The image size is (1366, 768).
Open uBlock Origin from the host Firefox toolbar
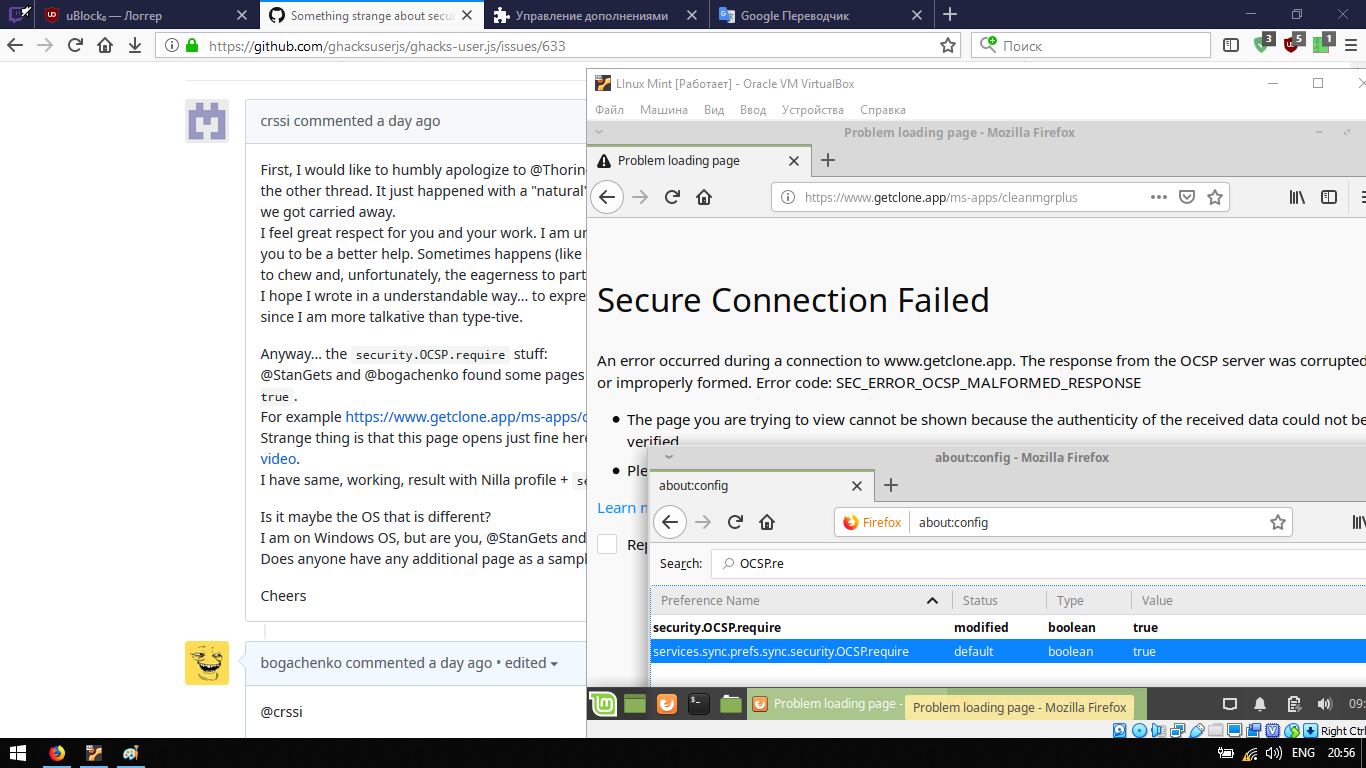tap(1291, 46)
